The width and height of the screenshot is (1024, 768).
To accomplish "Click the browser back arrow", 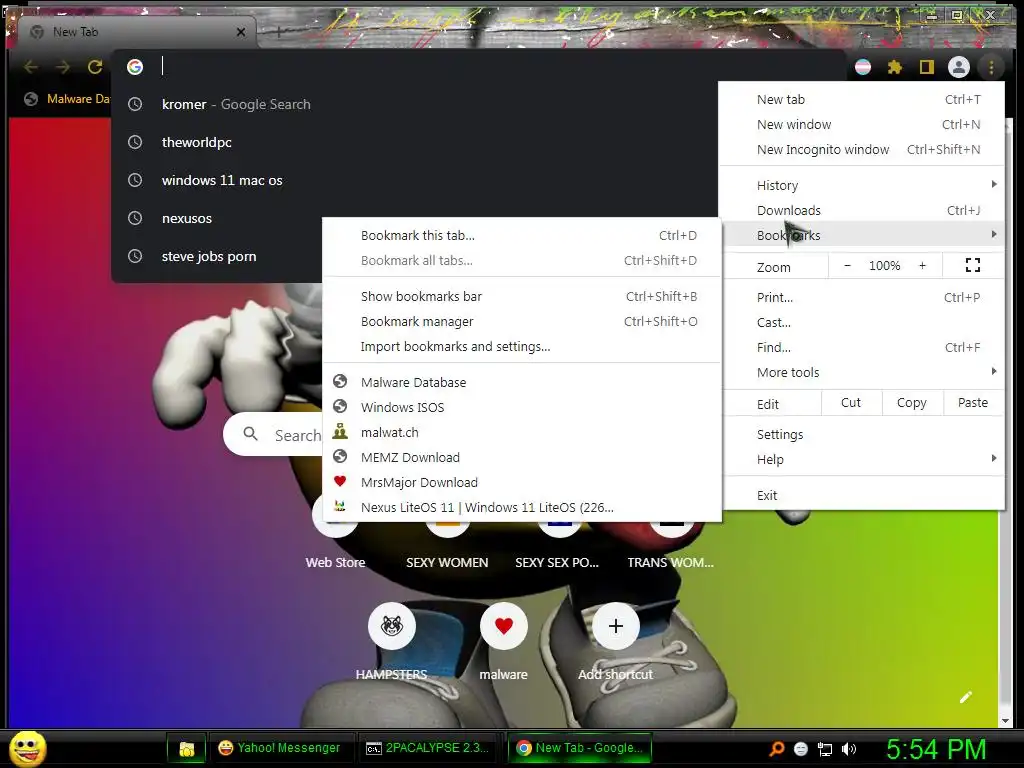I will pos(31,67).
